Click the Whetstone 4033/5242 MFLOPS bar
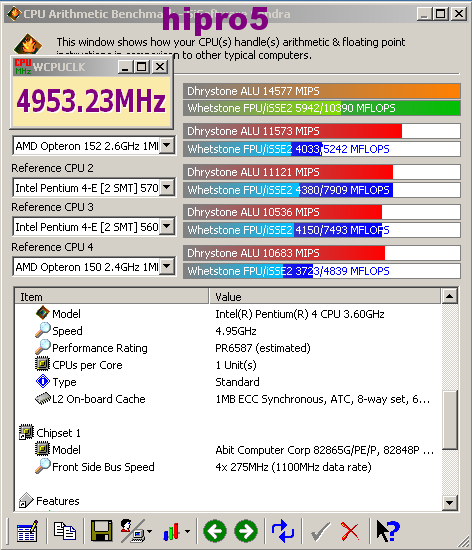Screen dimensions: 472x550 (322, 149)
